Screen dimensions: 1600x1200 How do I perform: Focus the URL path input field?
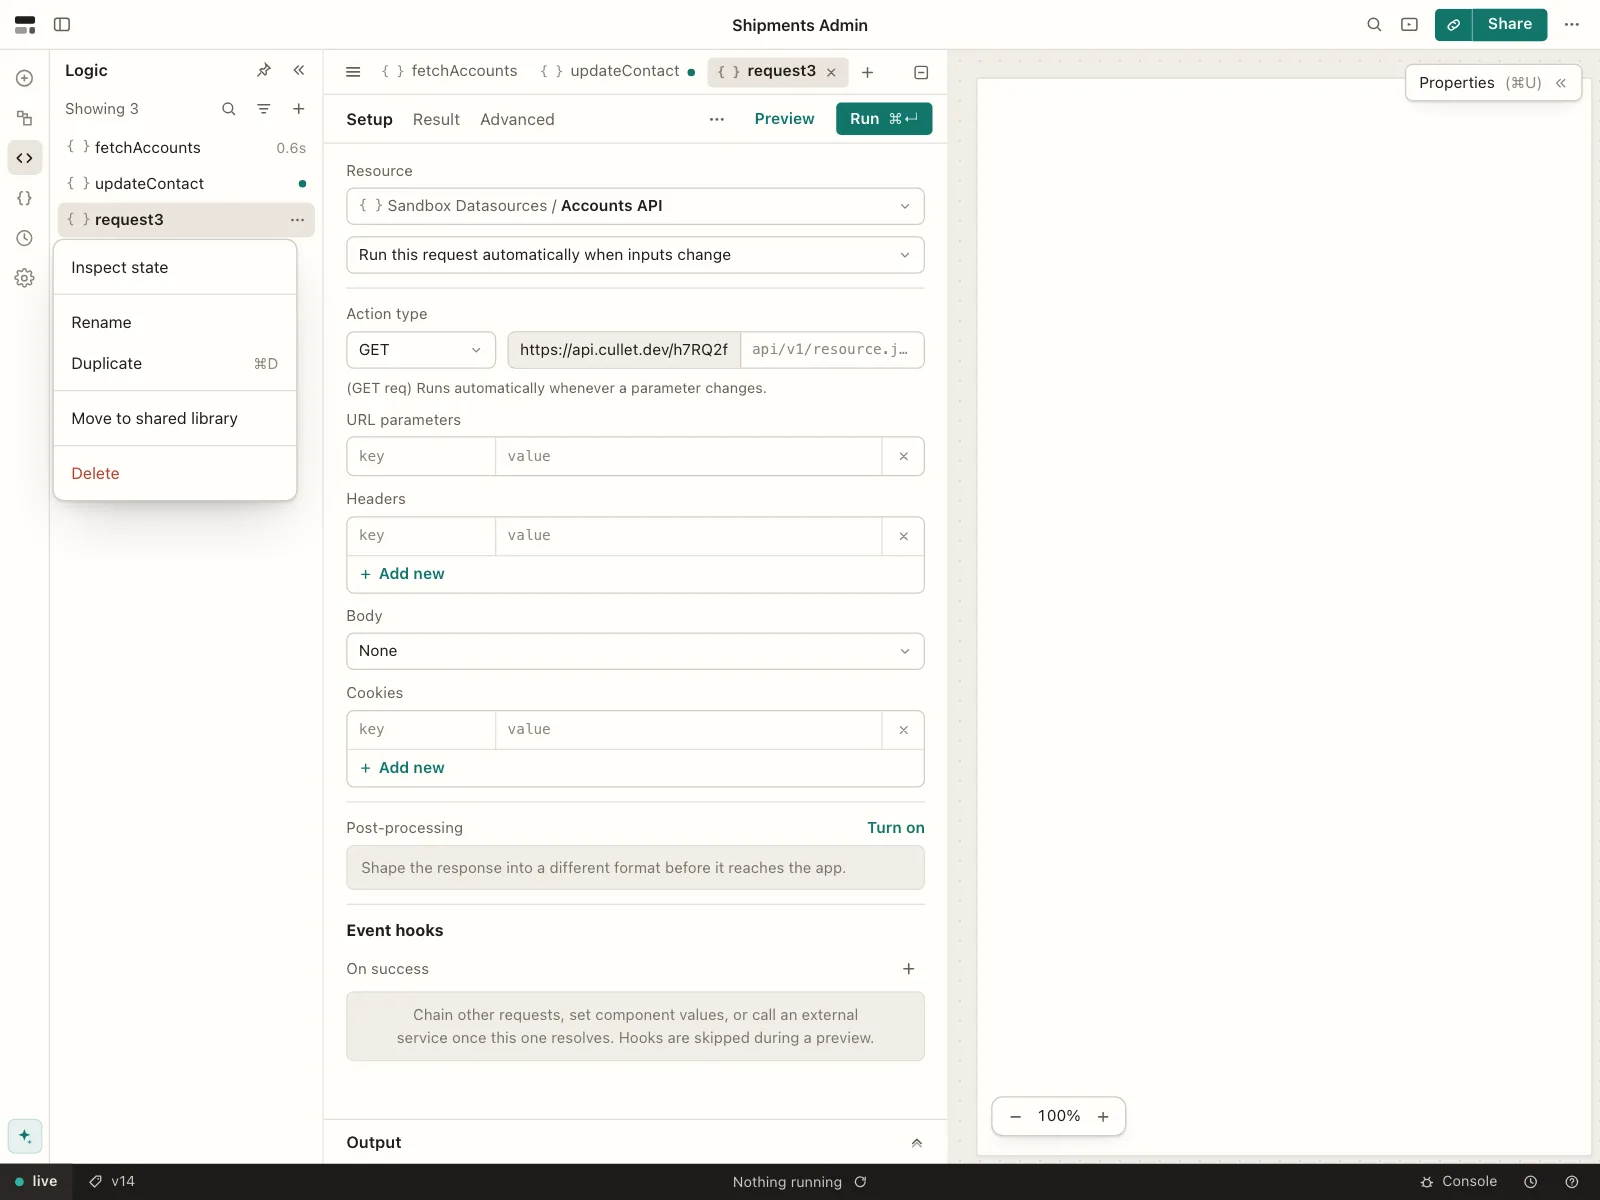coord(832,350)
